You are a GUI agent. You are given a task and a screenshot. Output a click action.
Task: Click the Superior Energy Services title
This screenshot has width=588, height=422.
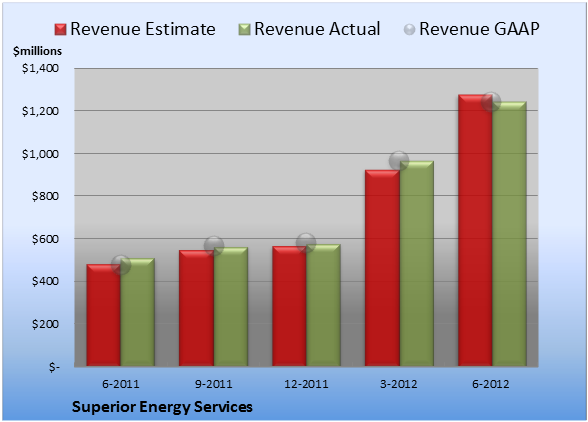coord(162,407)
